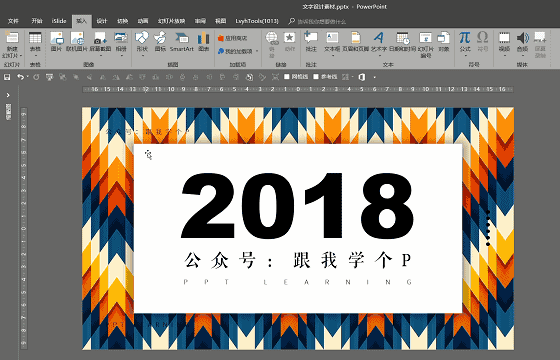Click the 图标 icons button
This screenshot has width=560, height=360.
[160, 38]
